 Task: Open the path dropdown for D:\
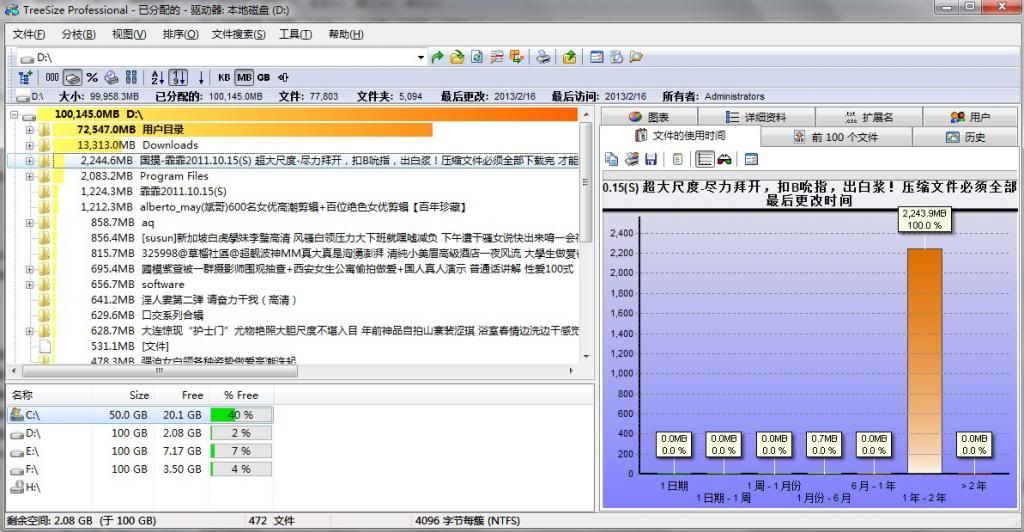[421, 57]
